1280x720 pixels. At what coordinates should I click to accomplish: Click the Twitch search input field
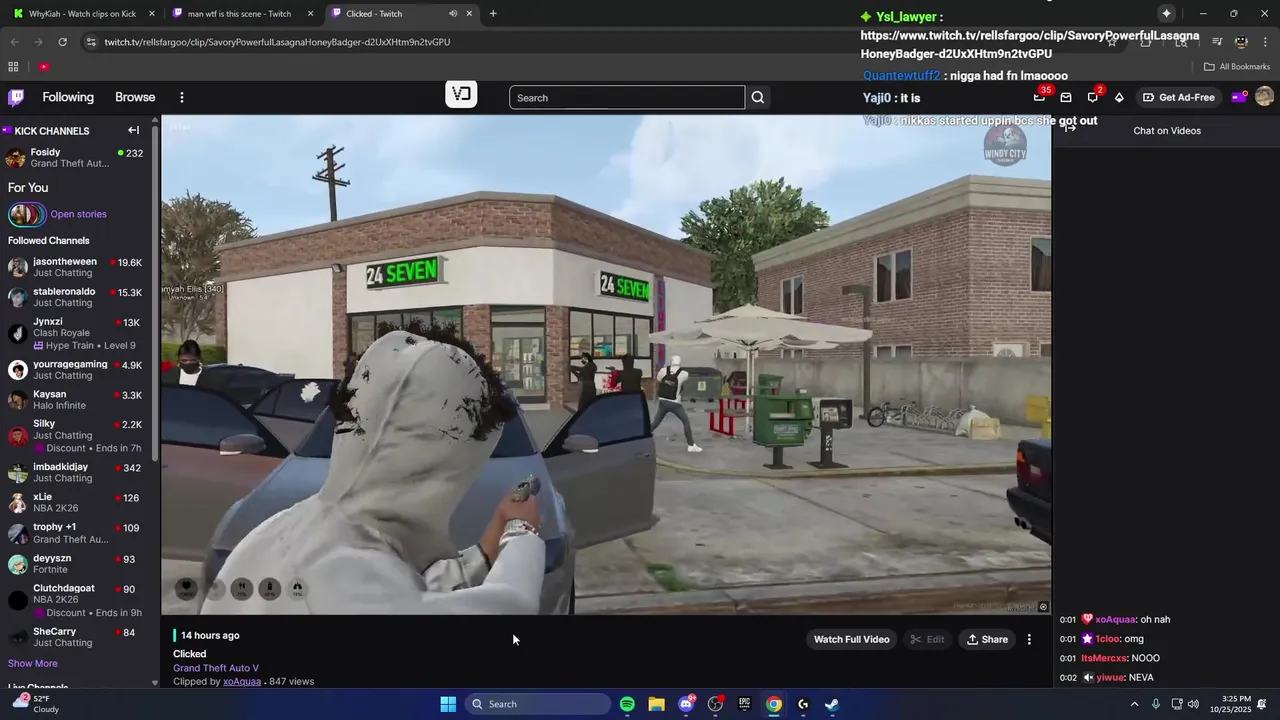click(x=627, y=97)
